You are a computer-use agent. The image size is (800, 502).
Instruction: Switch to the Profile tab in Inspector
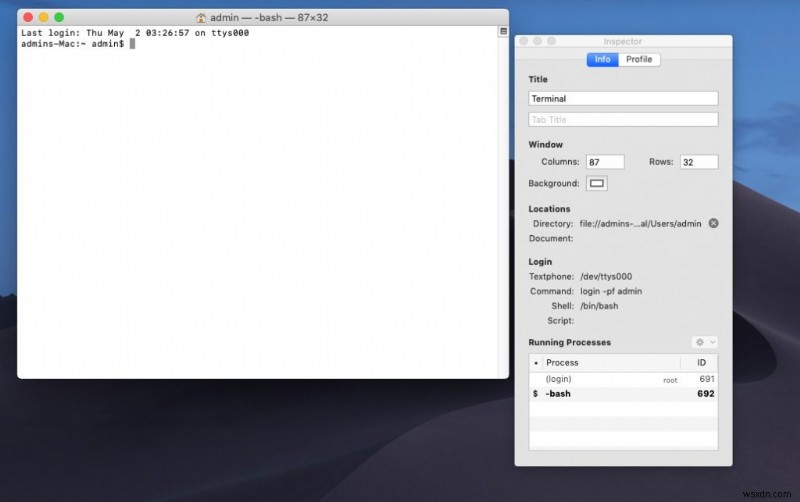click(x=639, y=59)
